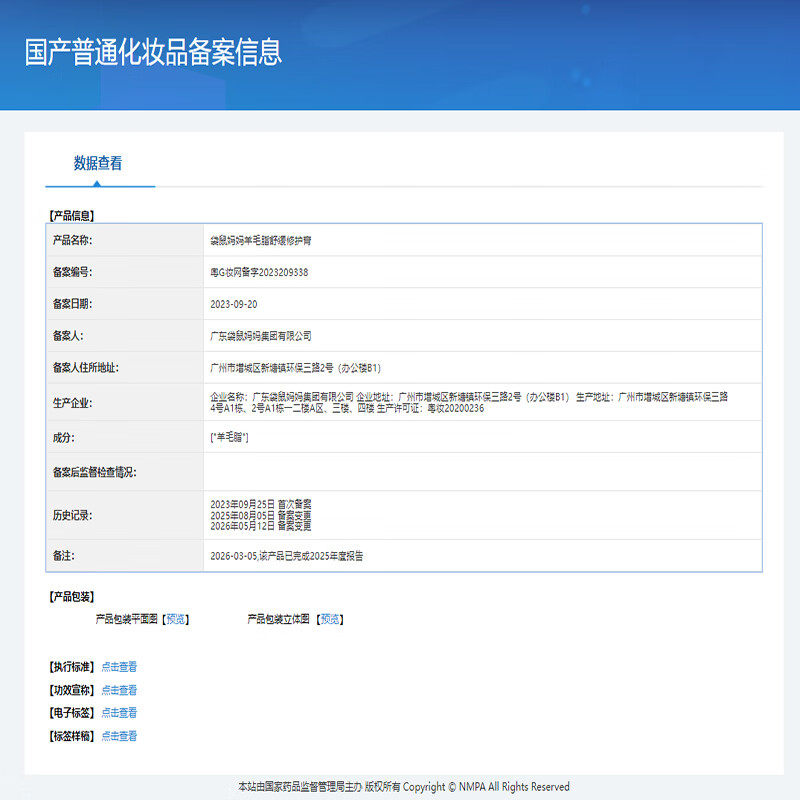800x800 pixels.
Task: Select history entry 2025年08月05日 备案变更
Action: pos(261,515)
